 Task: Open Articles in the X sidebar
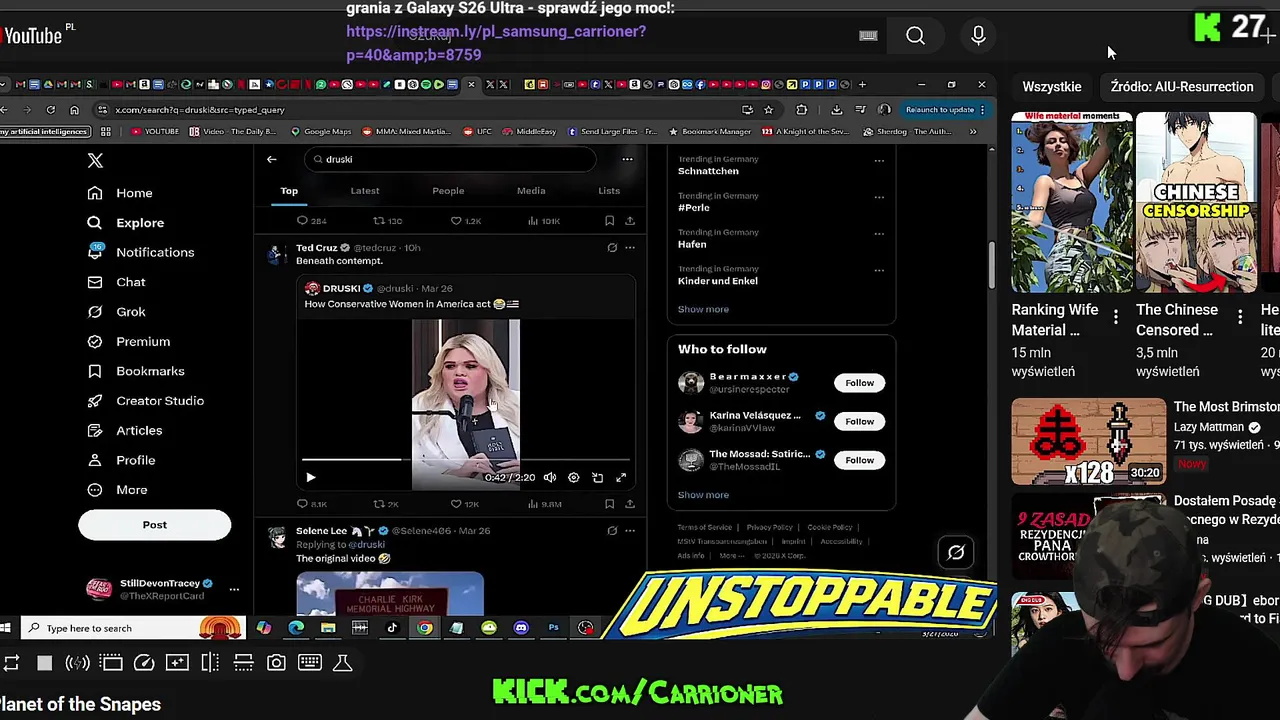(124, 430)
